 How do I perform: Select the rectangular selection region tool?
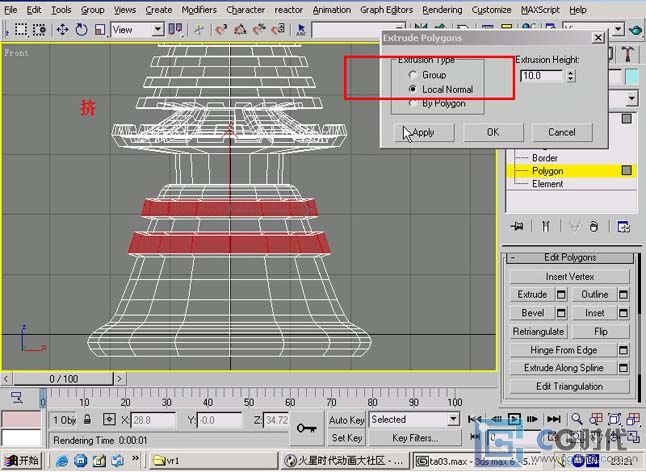pyautogui.click(x=21, y=30)
